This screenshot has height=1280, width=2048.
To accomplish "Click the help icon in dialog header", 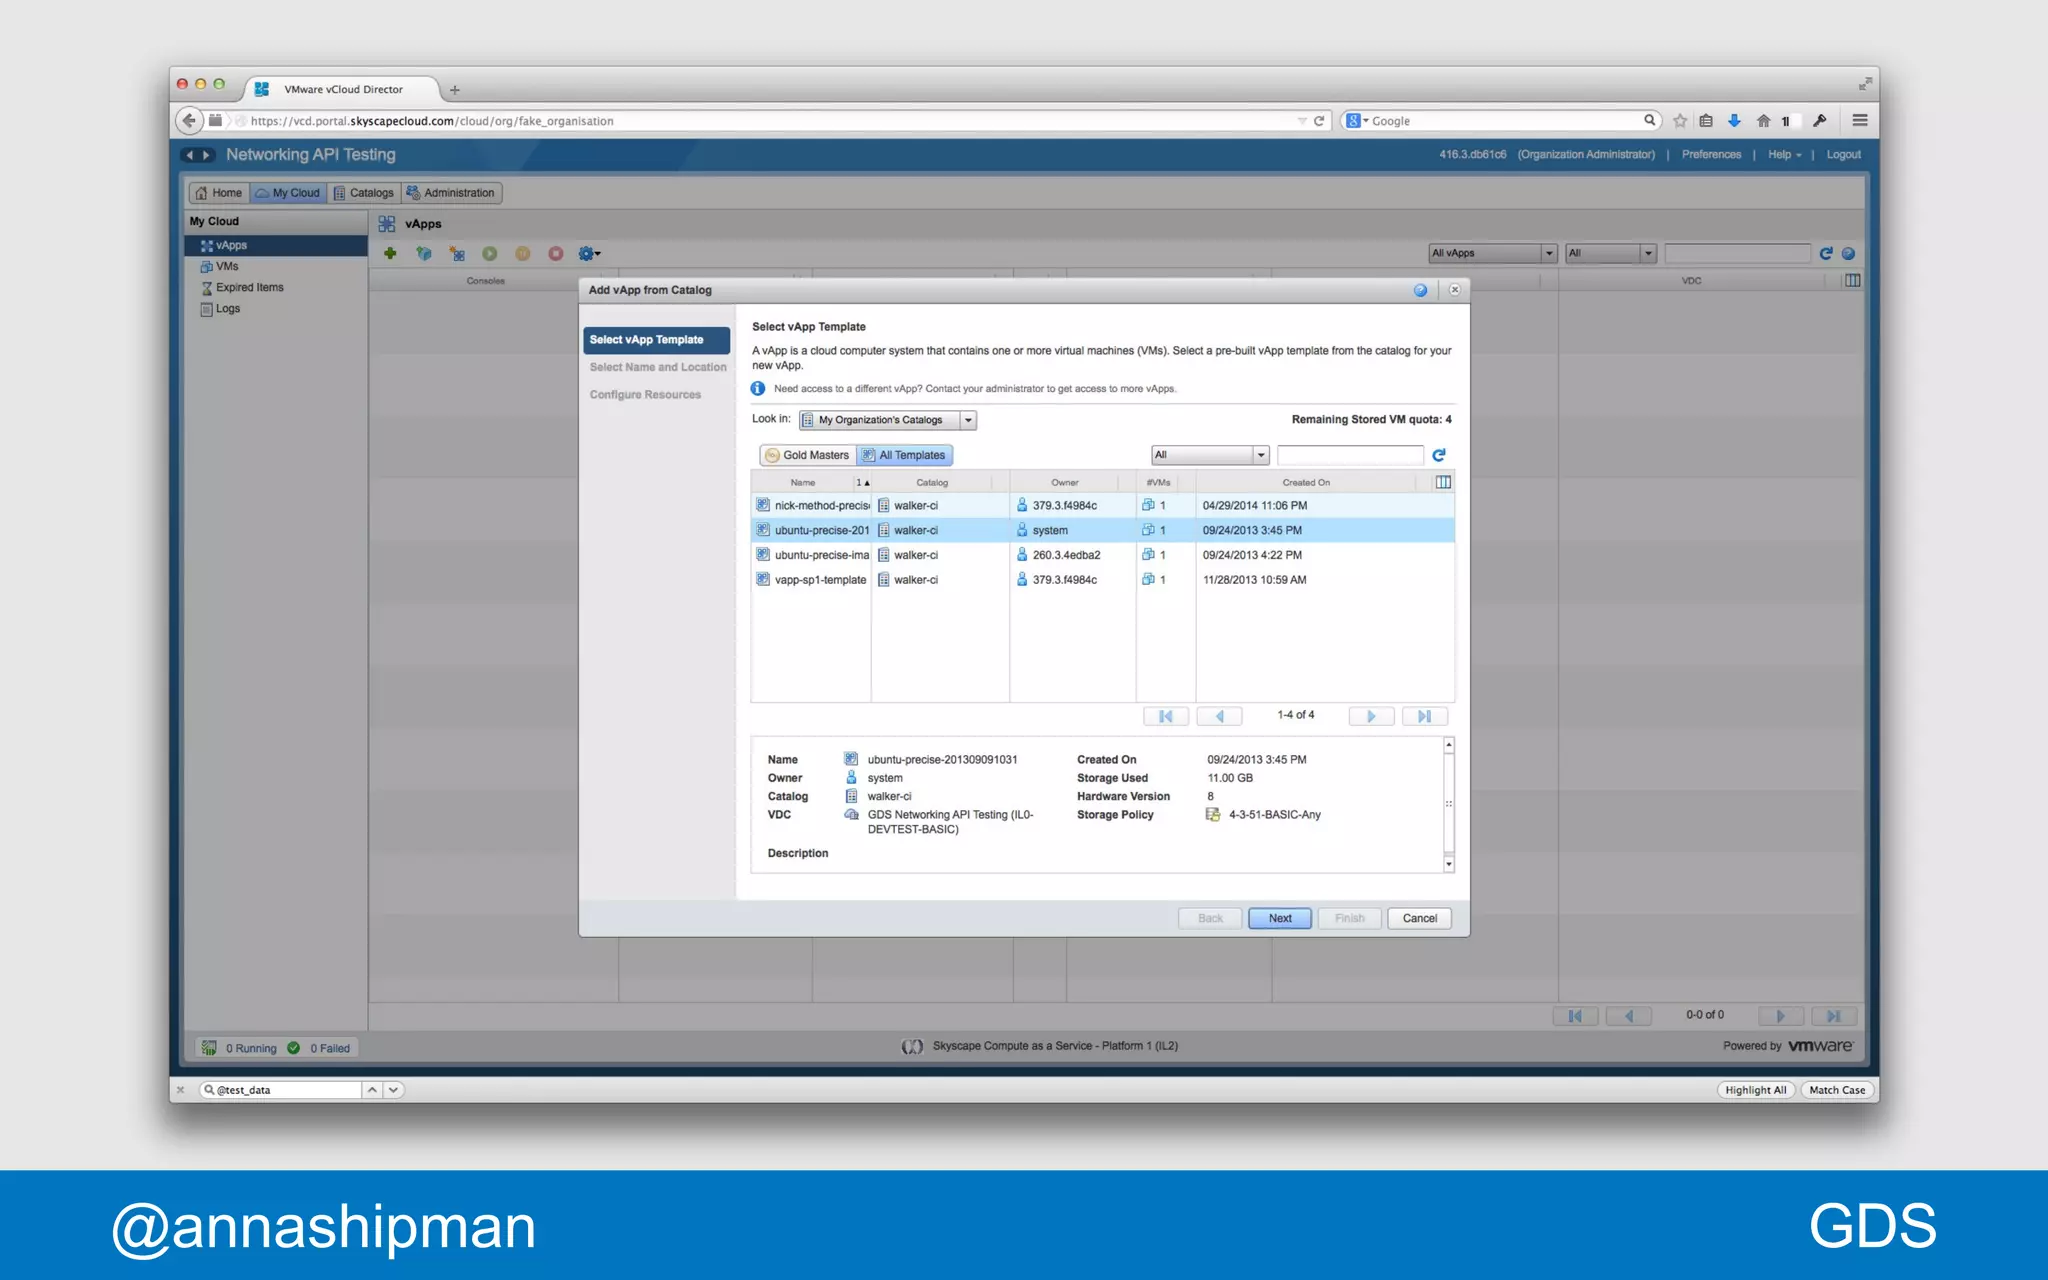I will point(1420,290).
